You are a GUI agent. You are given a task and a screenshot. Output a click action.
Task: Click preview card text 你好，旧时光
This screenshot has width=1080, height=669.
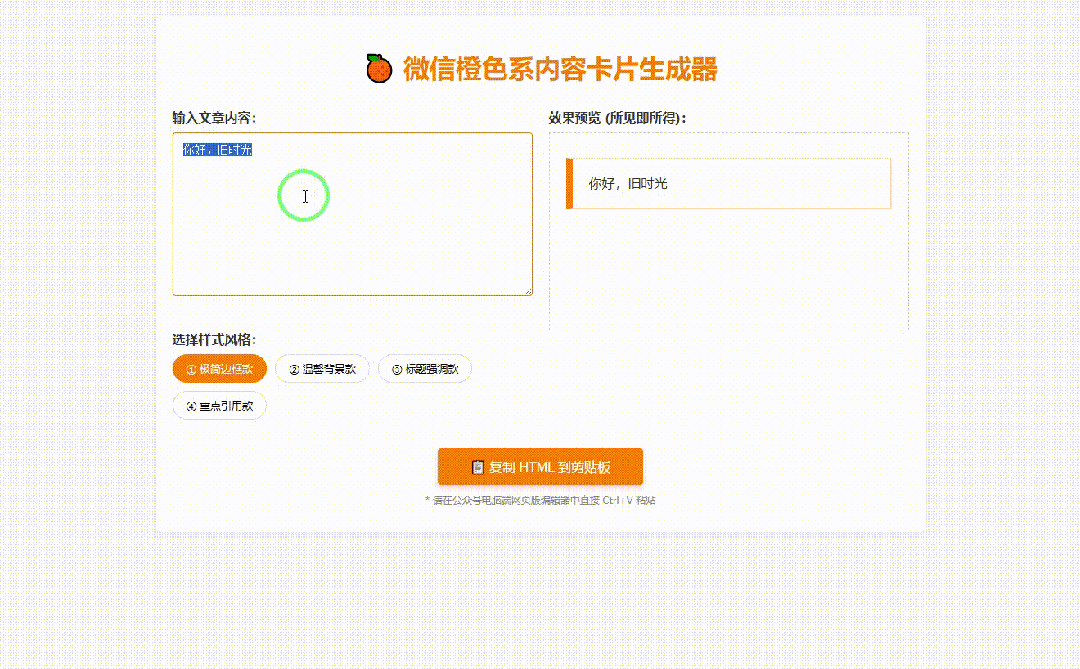(627, 184)
